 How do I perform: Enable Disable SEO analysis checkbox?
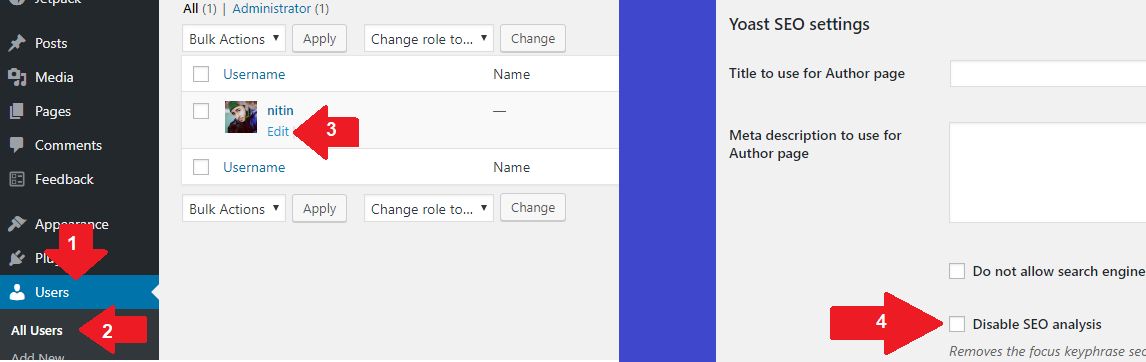[957, 323]
